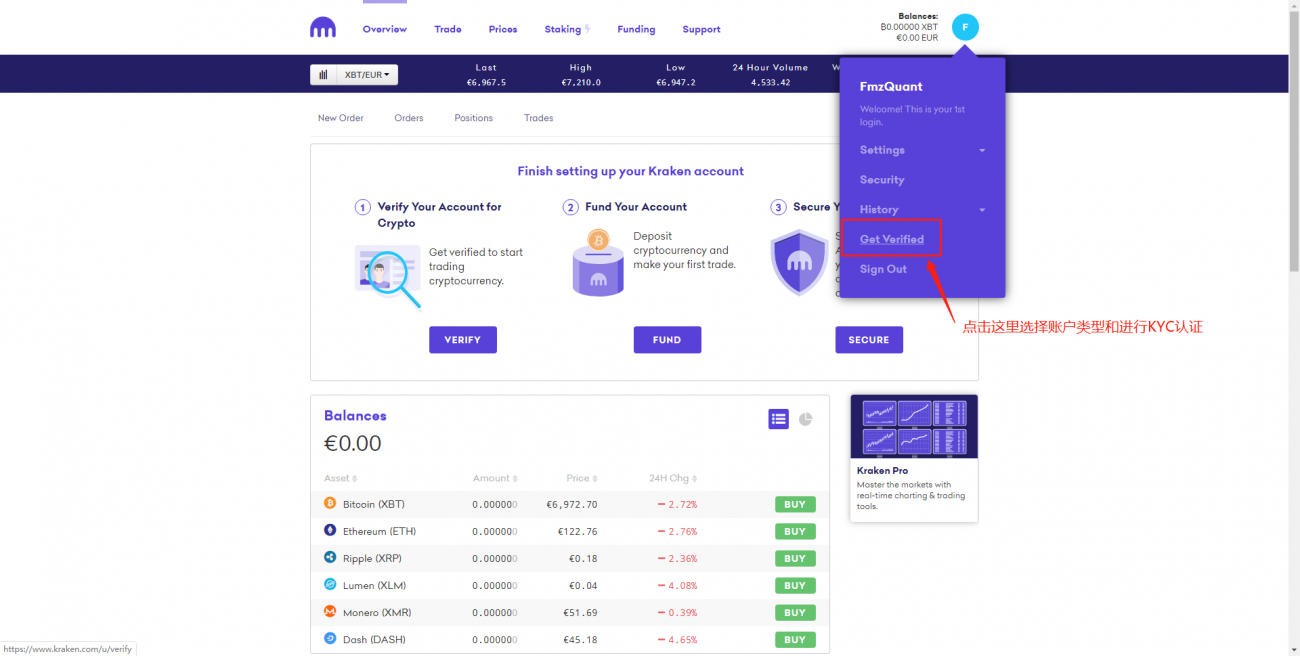Open the Kraken Pro thumbnail

913,427
